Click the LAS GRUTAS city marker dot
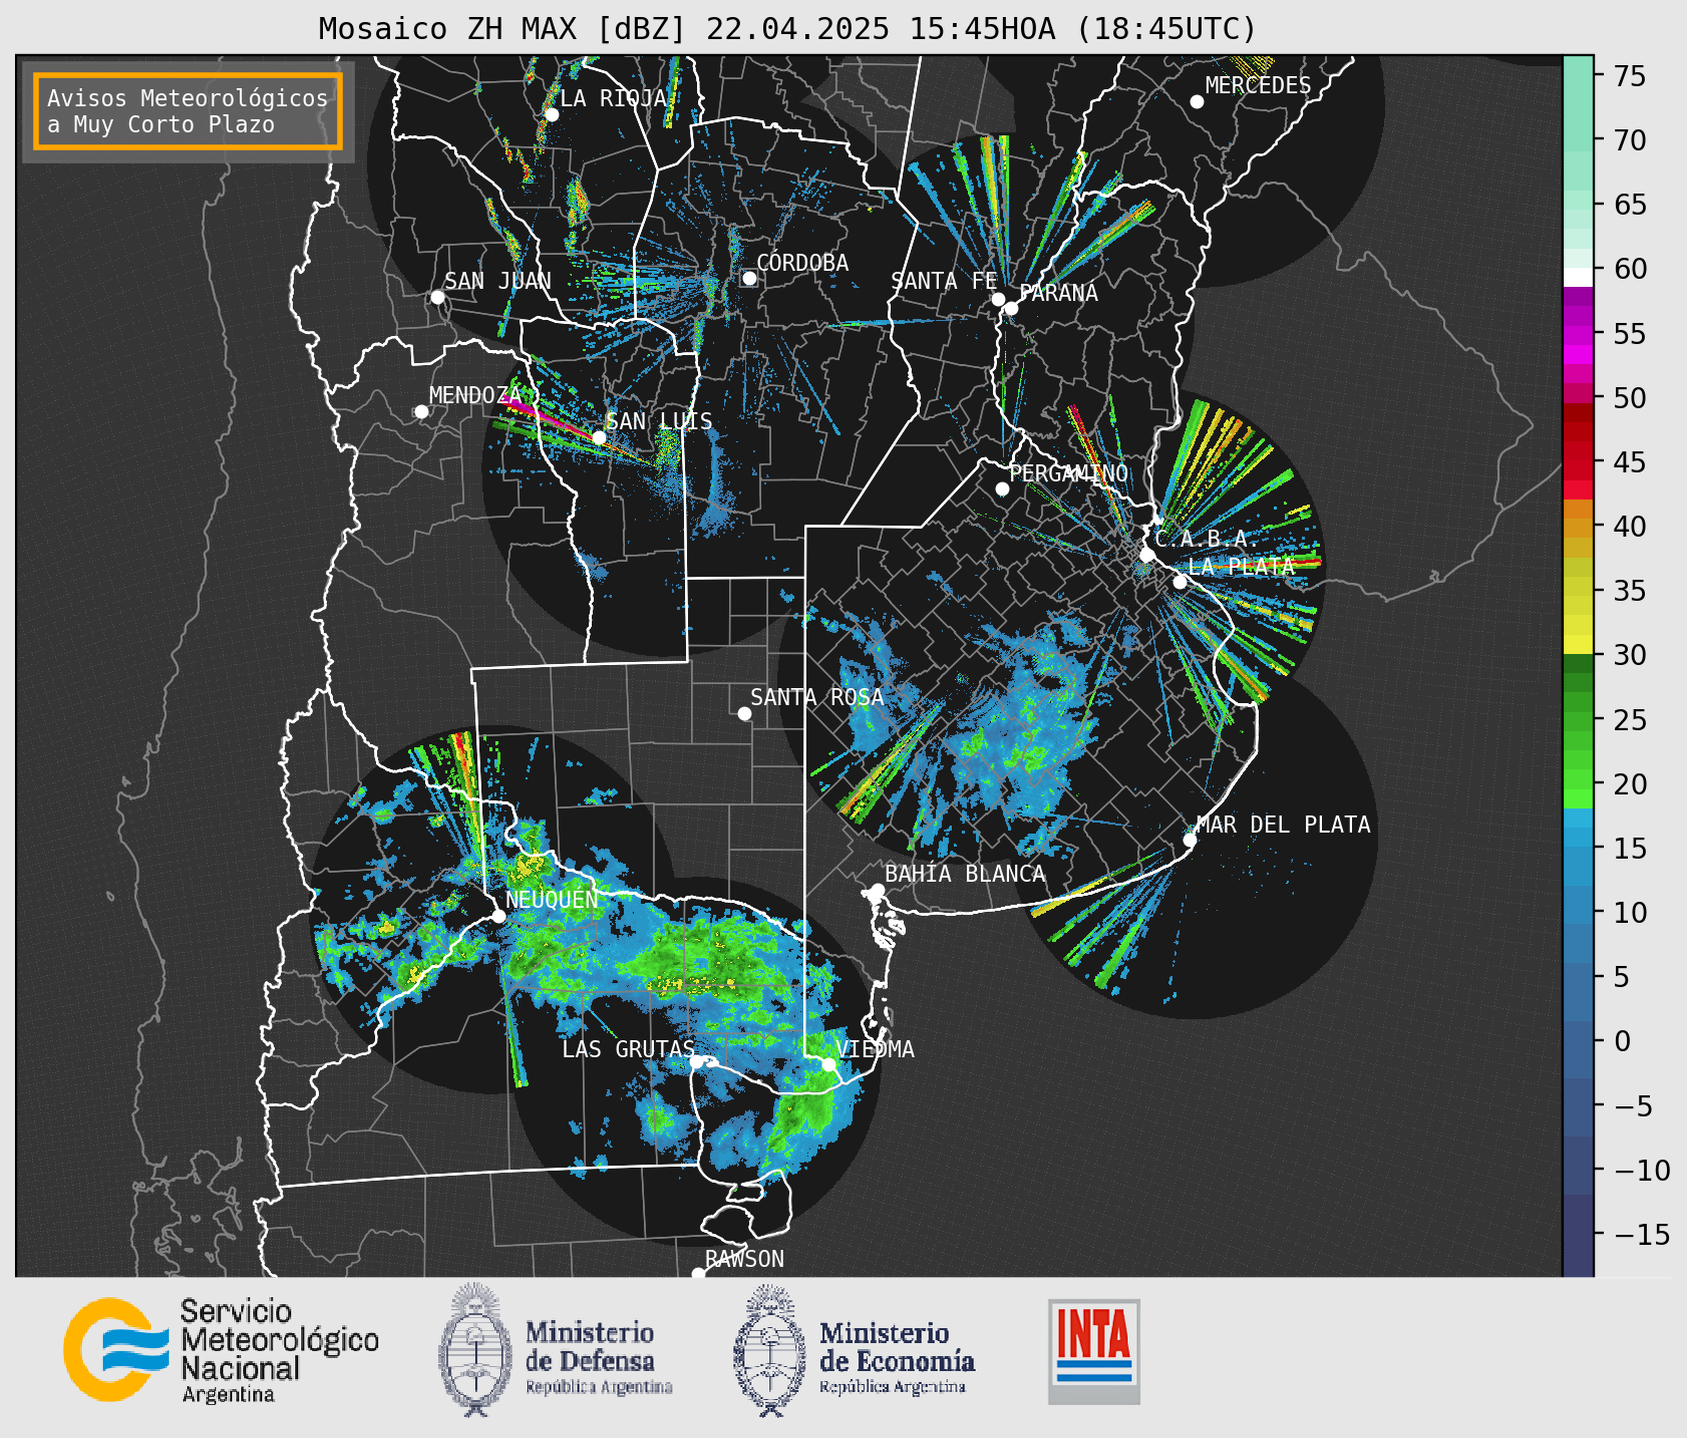The height and width of the screenshot is (1438, 1687). (697, 1062)
